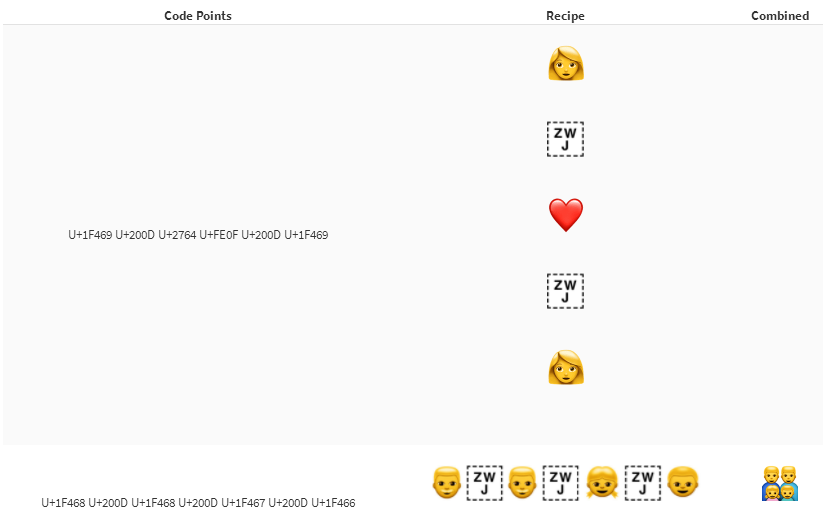Select the leftmost man emoji in family recipe
Image resolution: width=825 pixels, height=524 pixels.
click(x=446, y=482)
